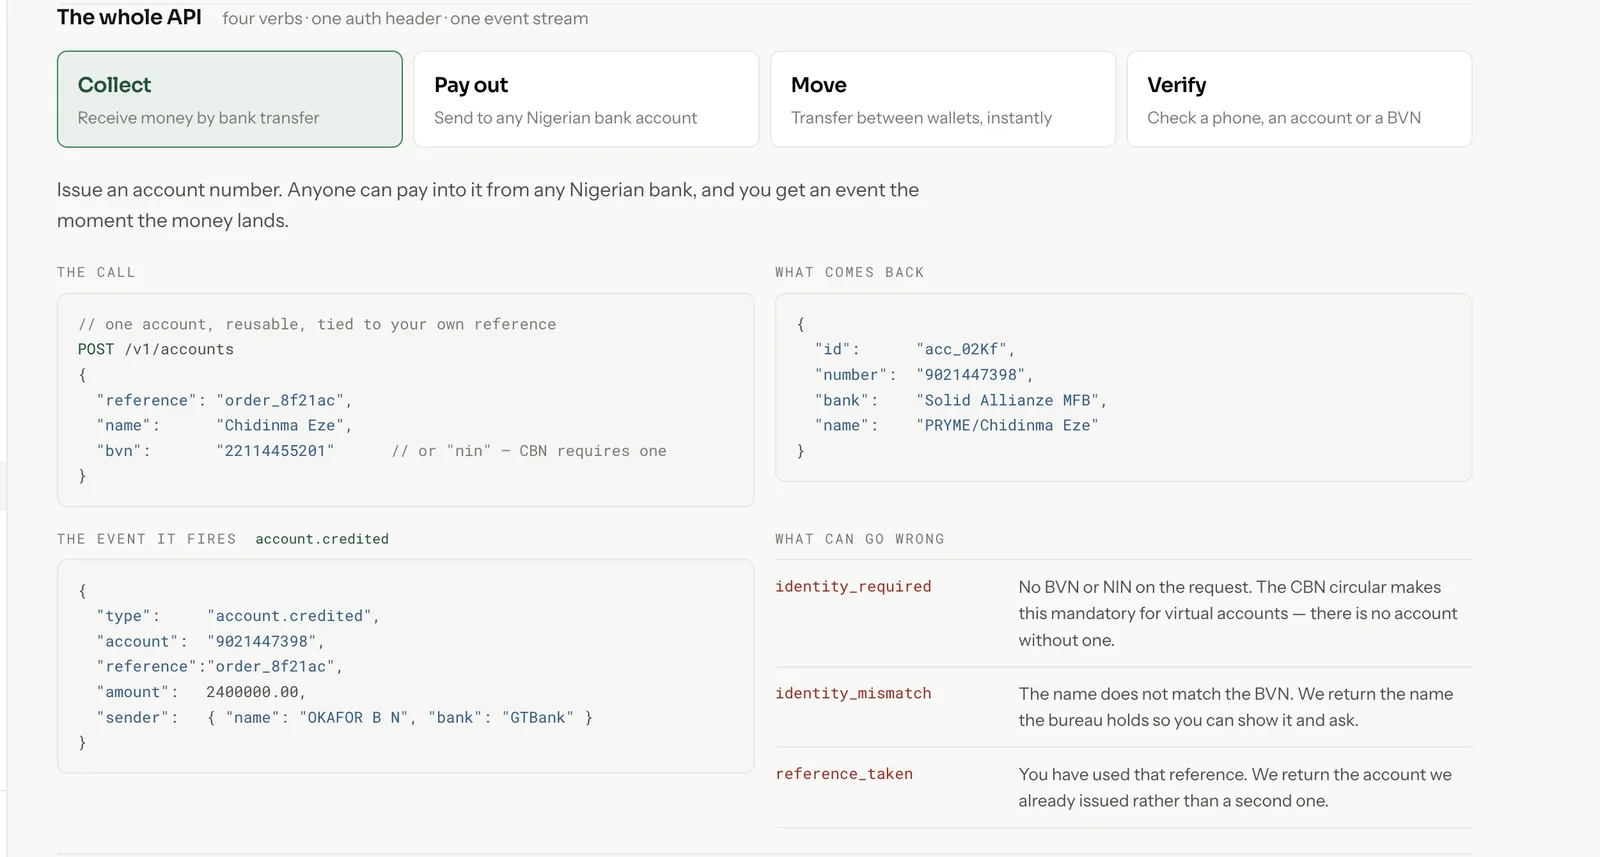Click 'The name does not match the BVN' description
This screenshot has width=1600, height=857.
(x=1236, y=707)
